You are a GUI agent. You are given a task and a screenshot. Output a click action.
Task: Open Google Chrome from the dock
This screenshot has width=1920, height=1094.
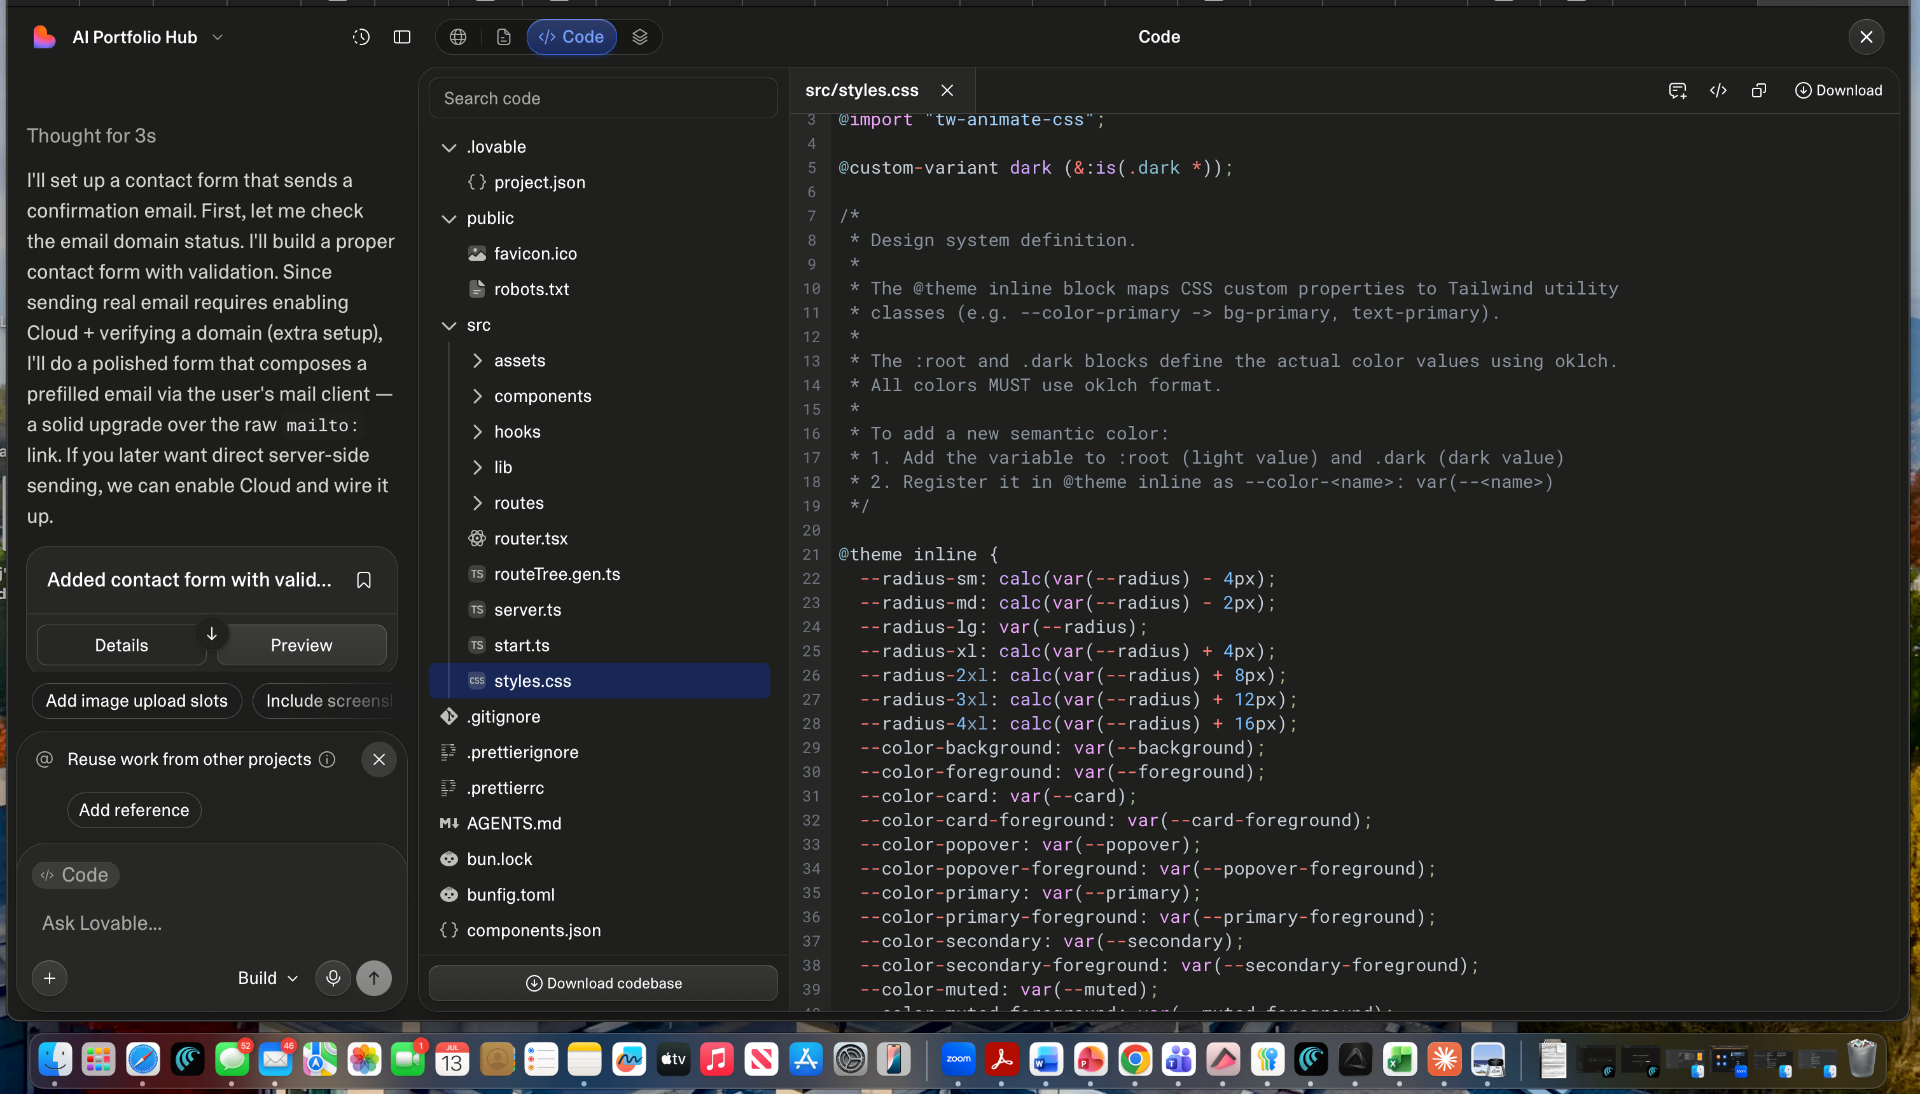1135,1059
